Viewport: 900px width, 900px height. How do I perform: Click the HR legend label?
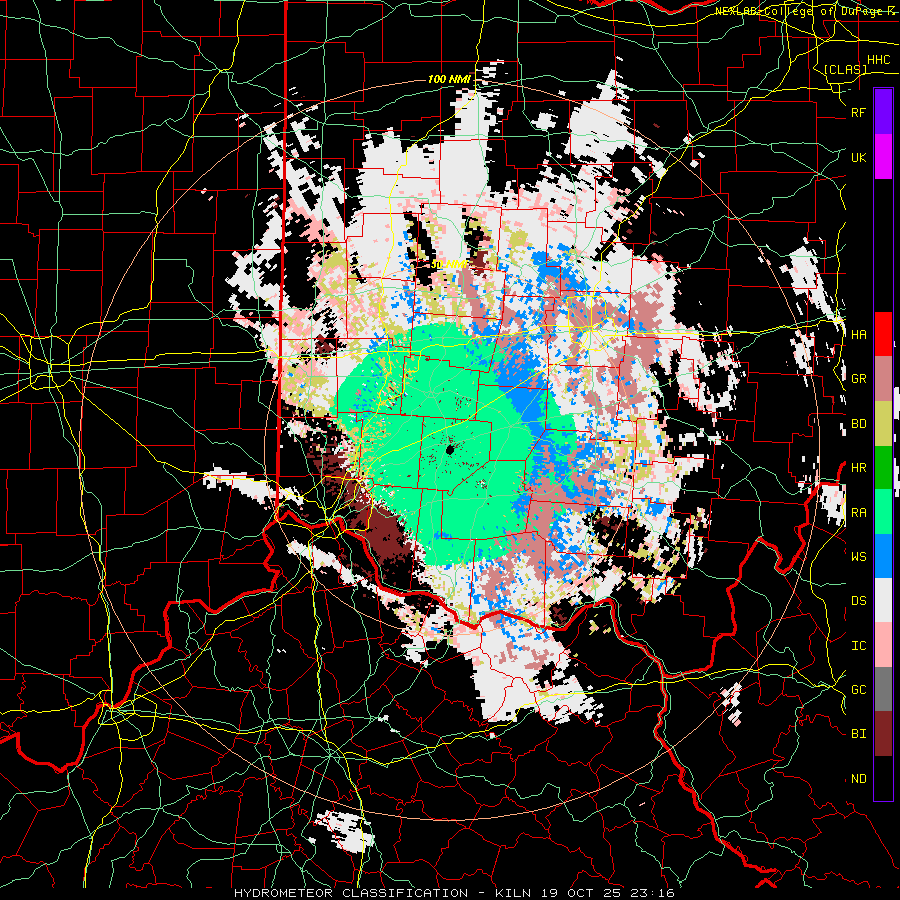(858, 468)
